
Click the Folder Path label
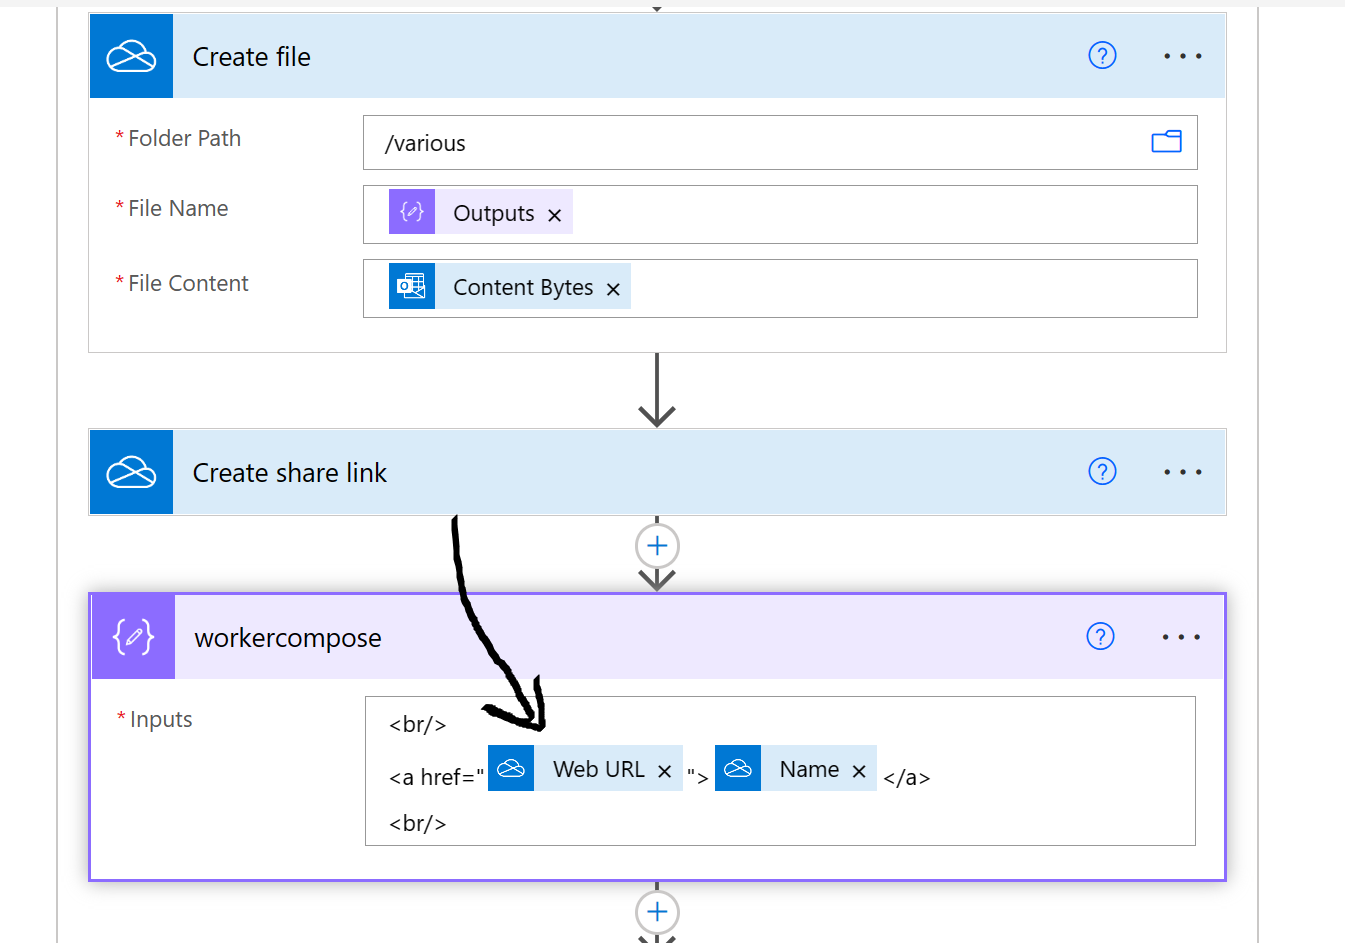coord(185,138)
